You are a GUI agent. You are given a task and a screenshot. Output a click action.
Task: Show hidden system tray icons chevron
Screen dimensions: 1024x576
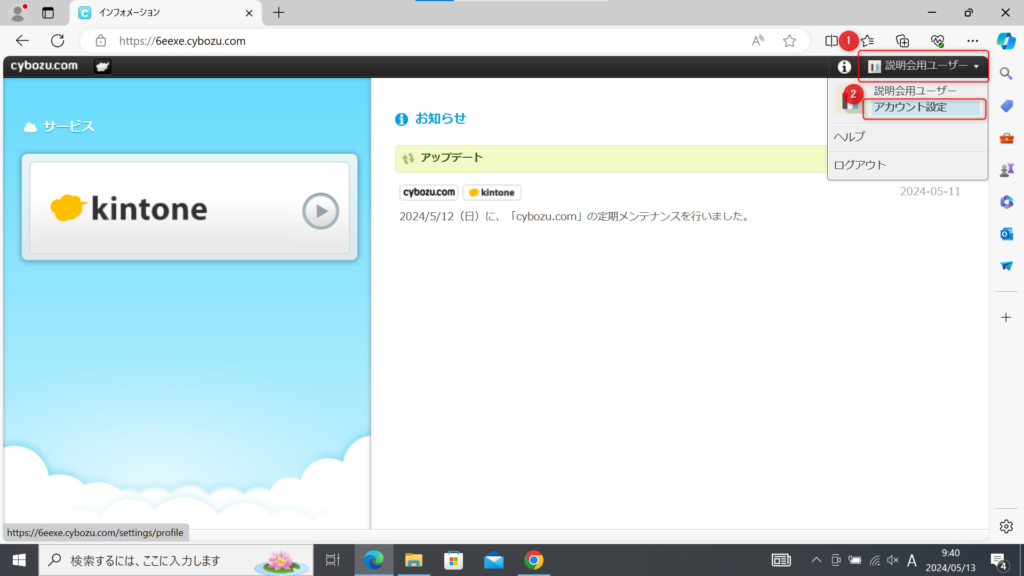(x=816, y=560)
